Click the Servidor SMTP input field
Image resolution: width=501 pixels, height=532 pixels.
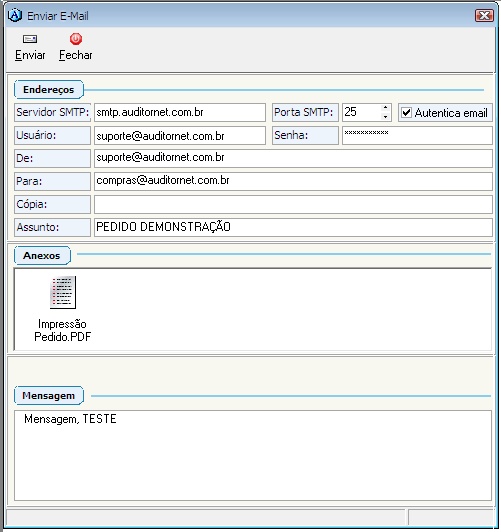[x=180, y=113]
